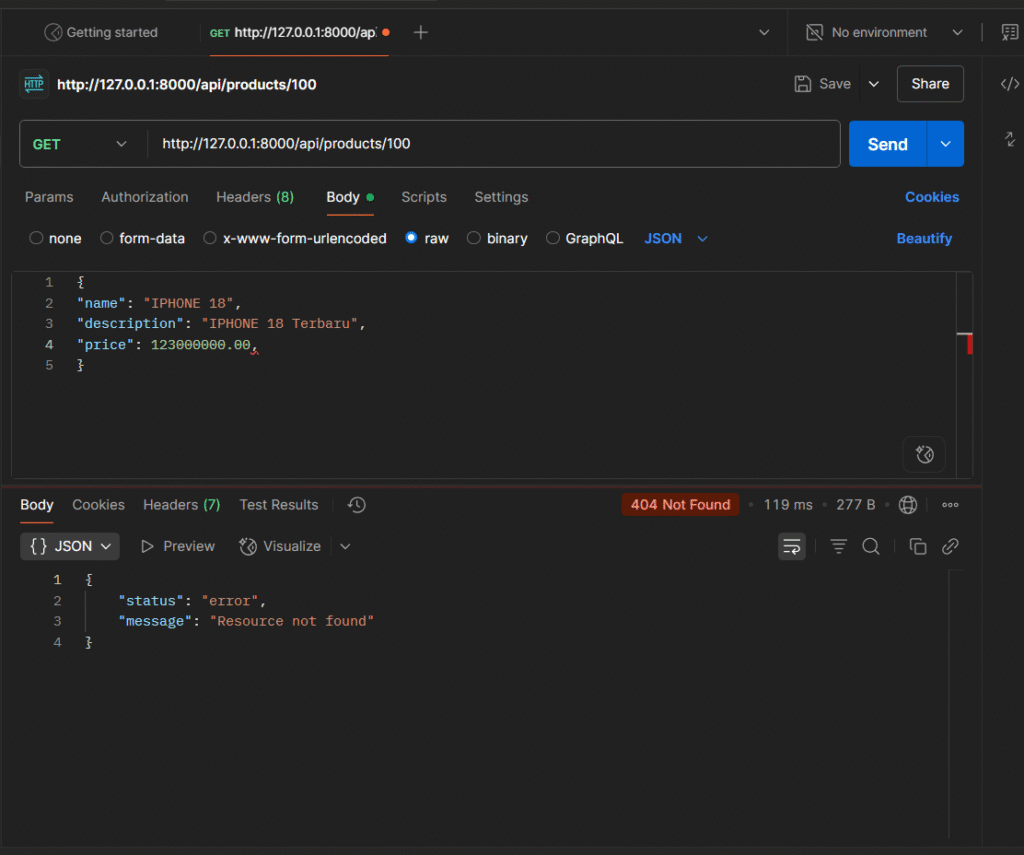Open the response filter icon
Screen dimensions: 1024x855
(x=839, y=546)
